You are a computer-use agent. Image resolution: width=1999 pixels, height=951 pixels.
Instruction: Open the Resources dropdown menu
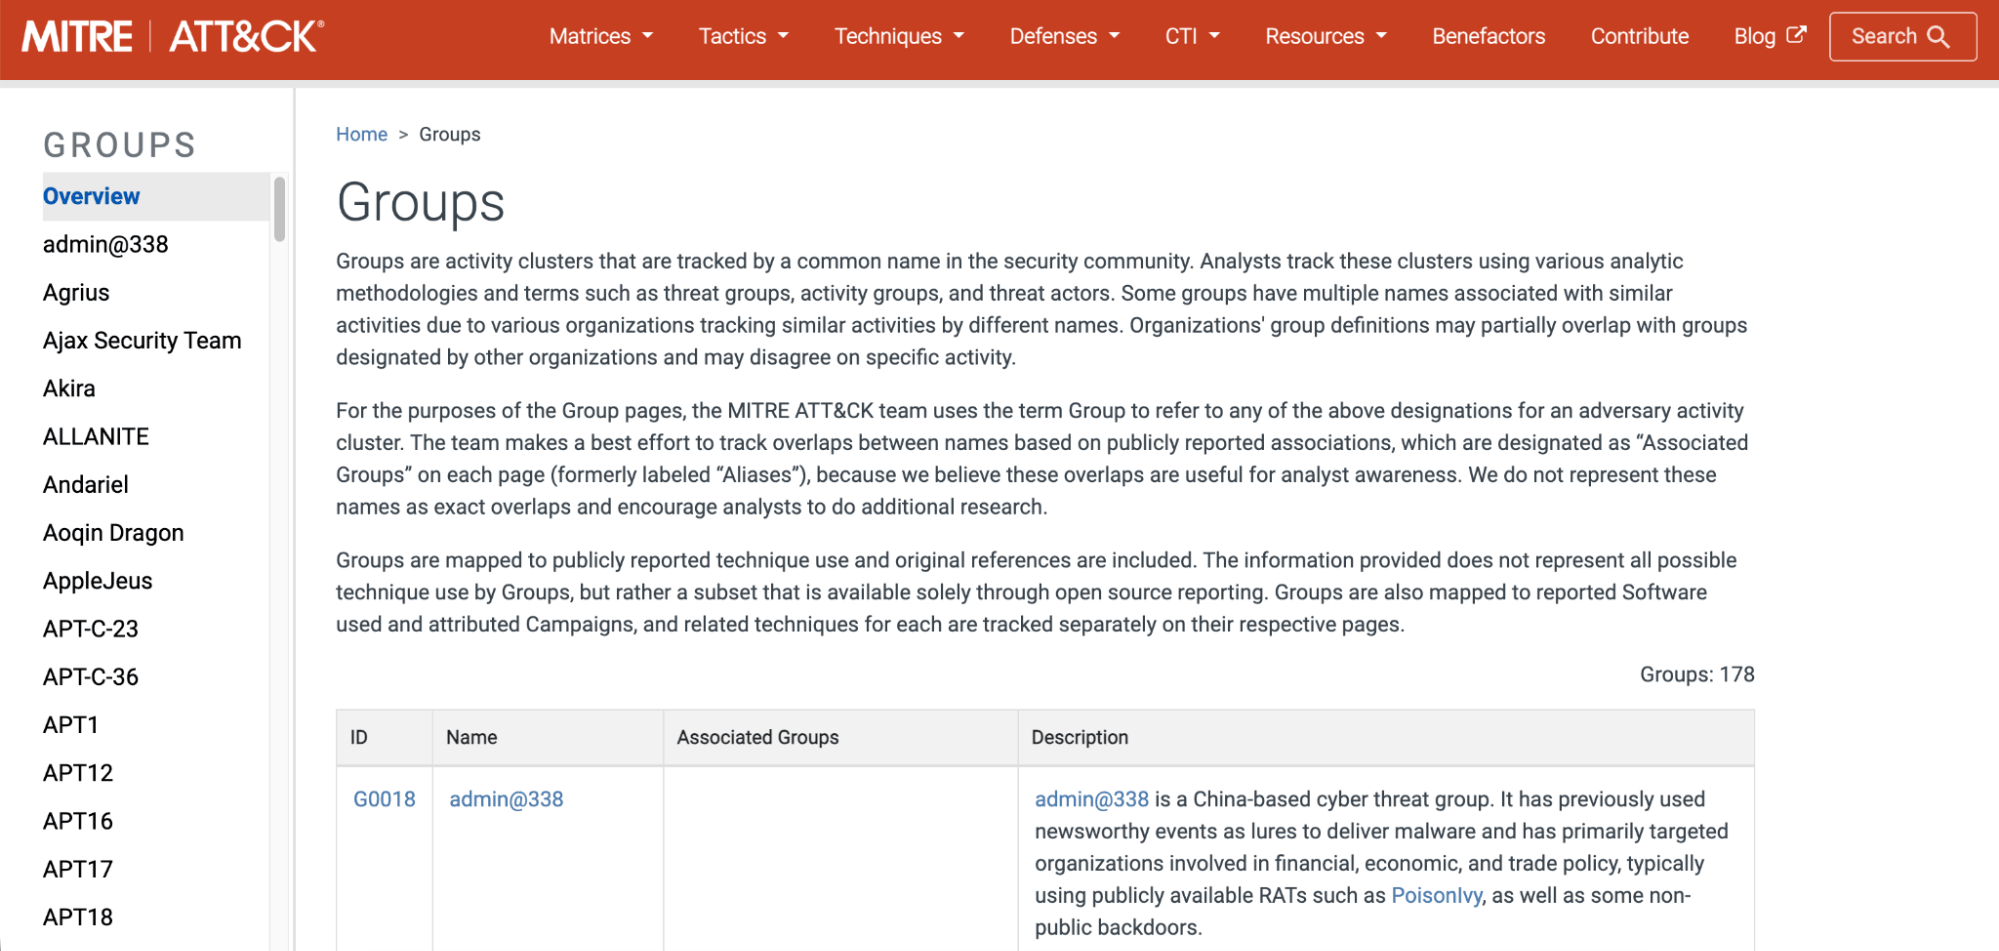coord(1326,37)
